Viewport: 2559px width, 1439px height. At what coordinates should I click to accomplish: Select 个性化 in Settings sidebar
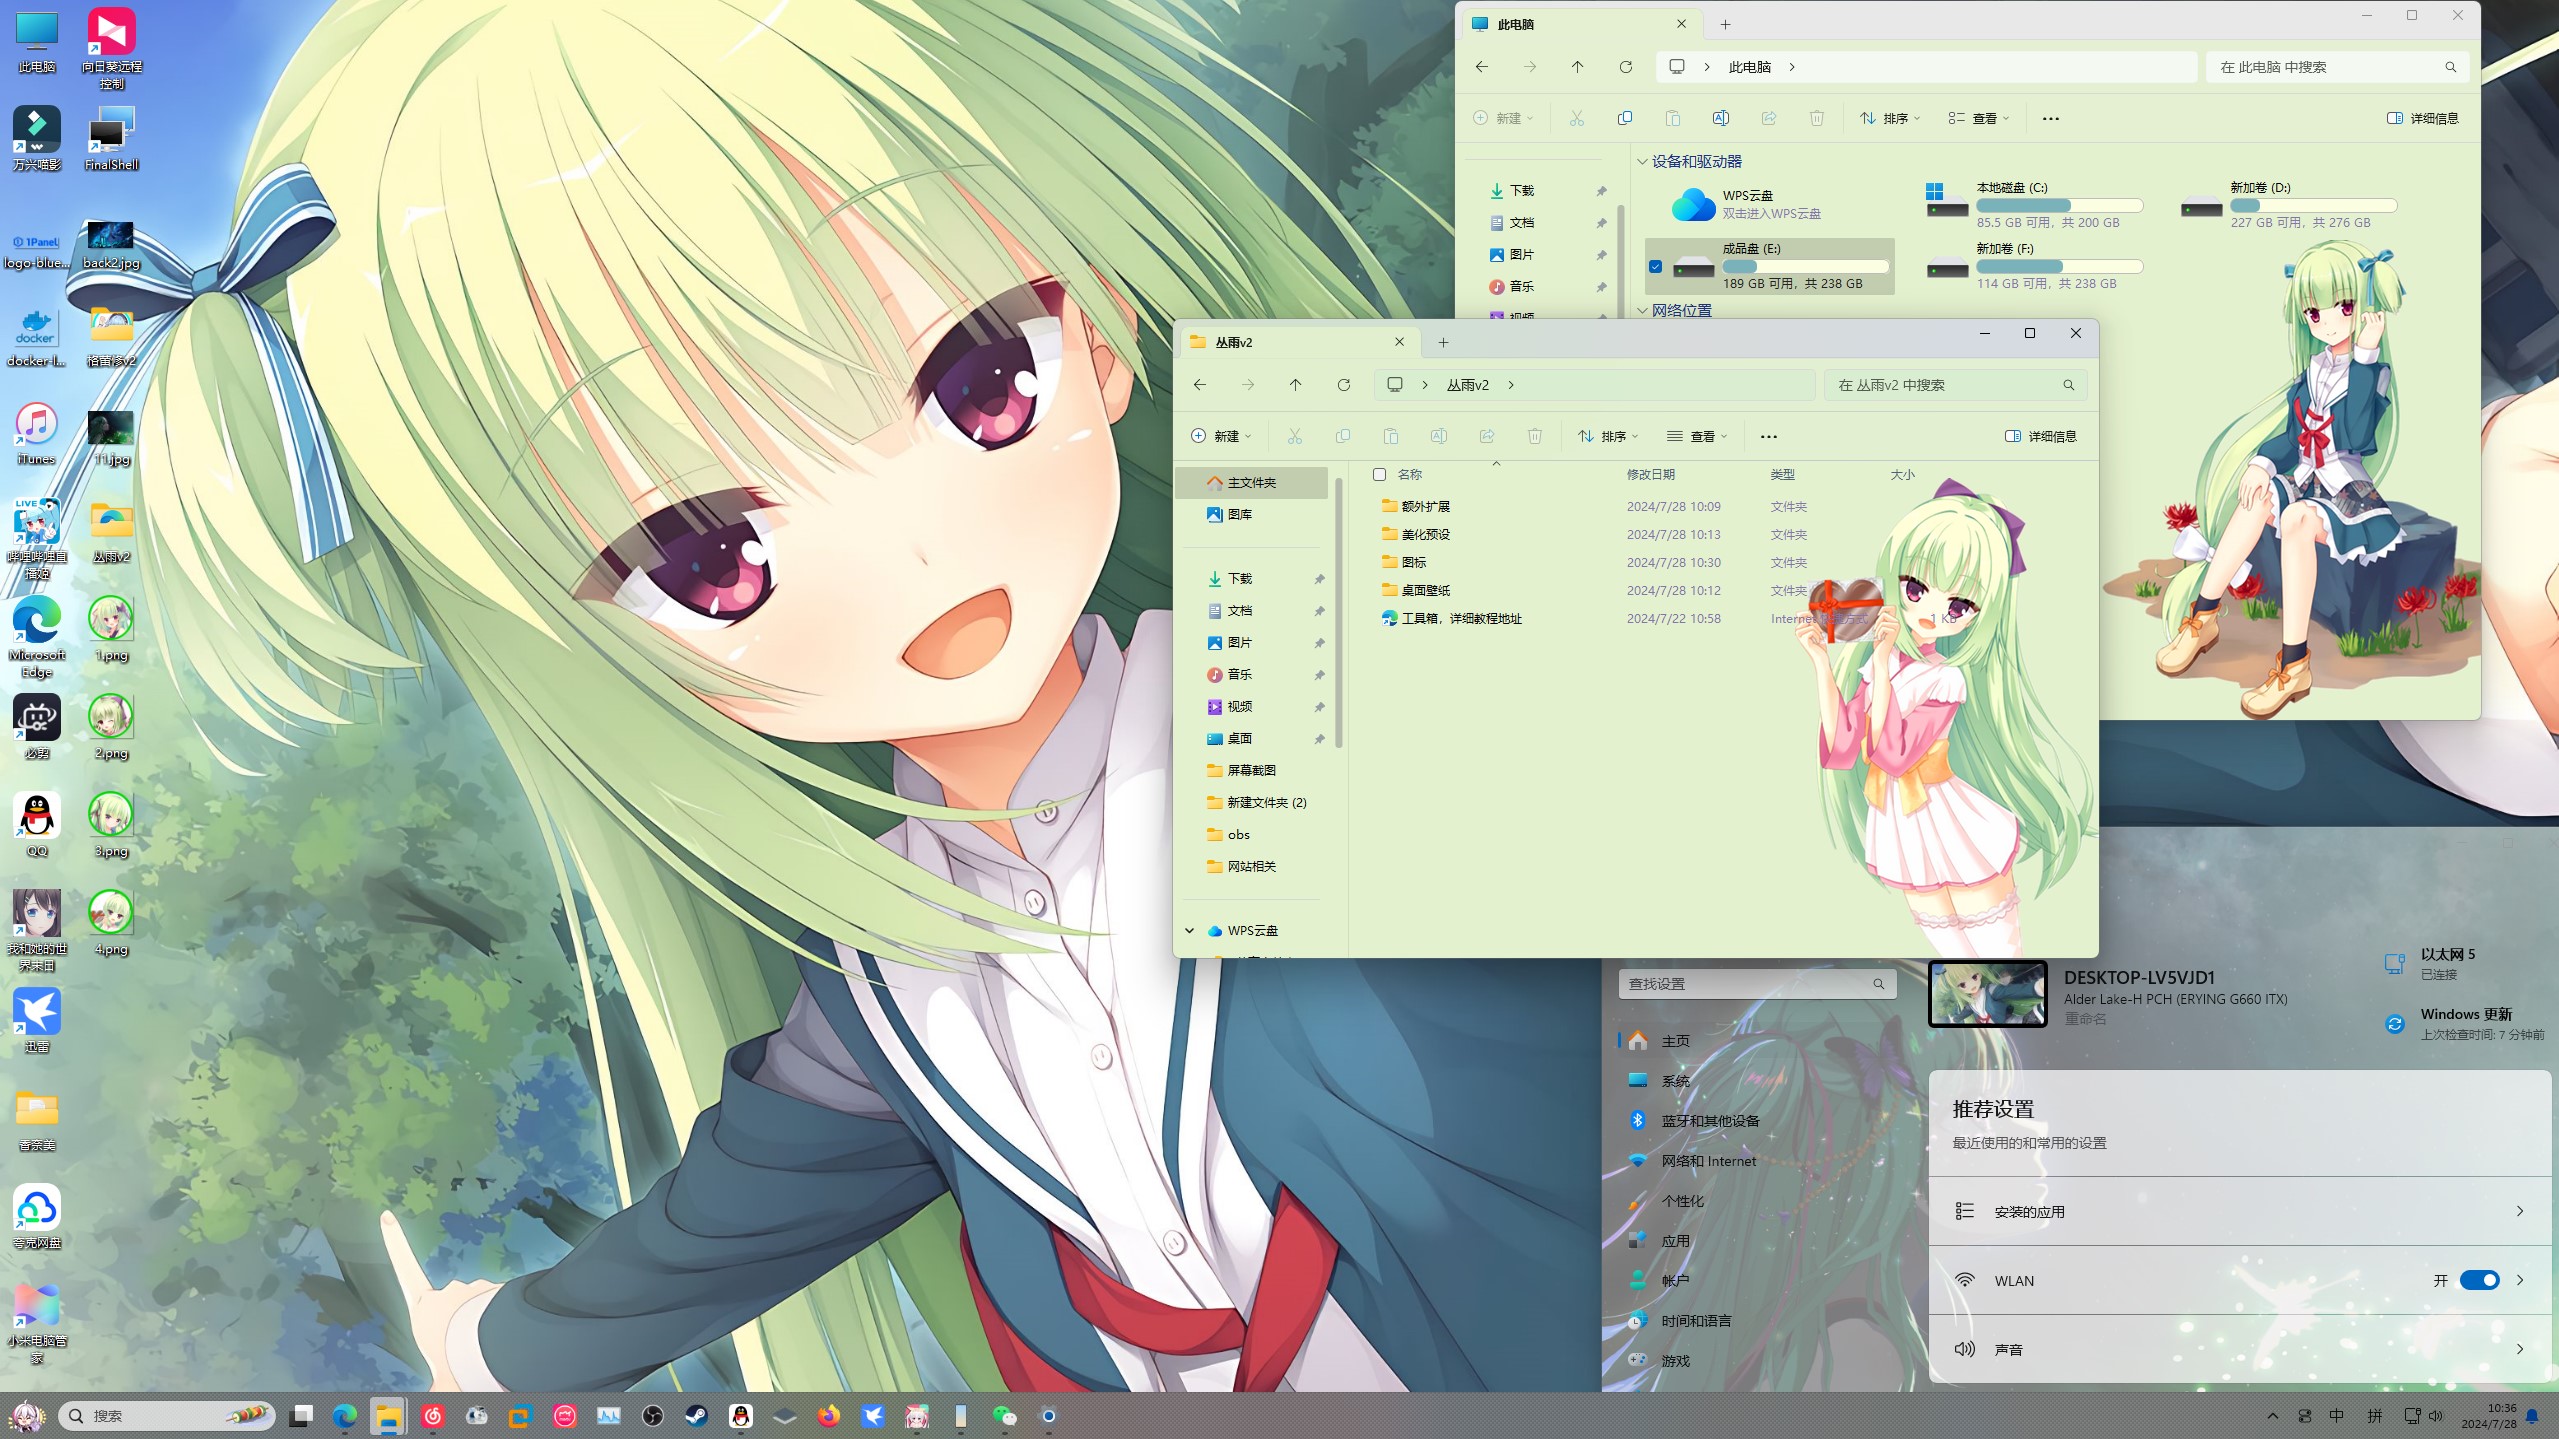[1682, 1200]
